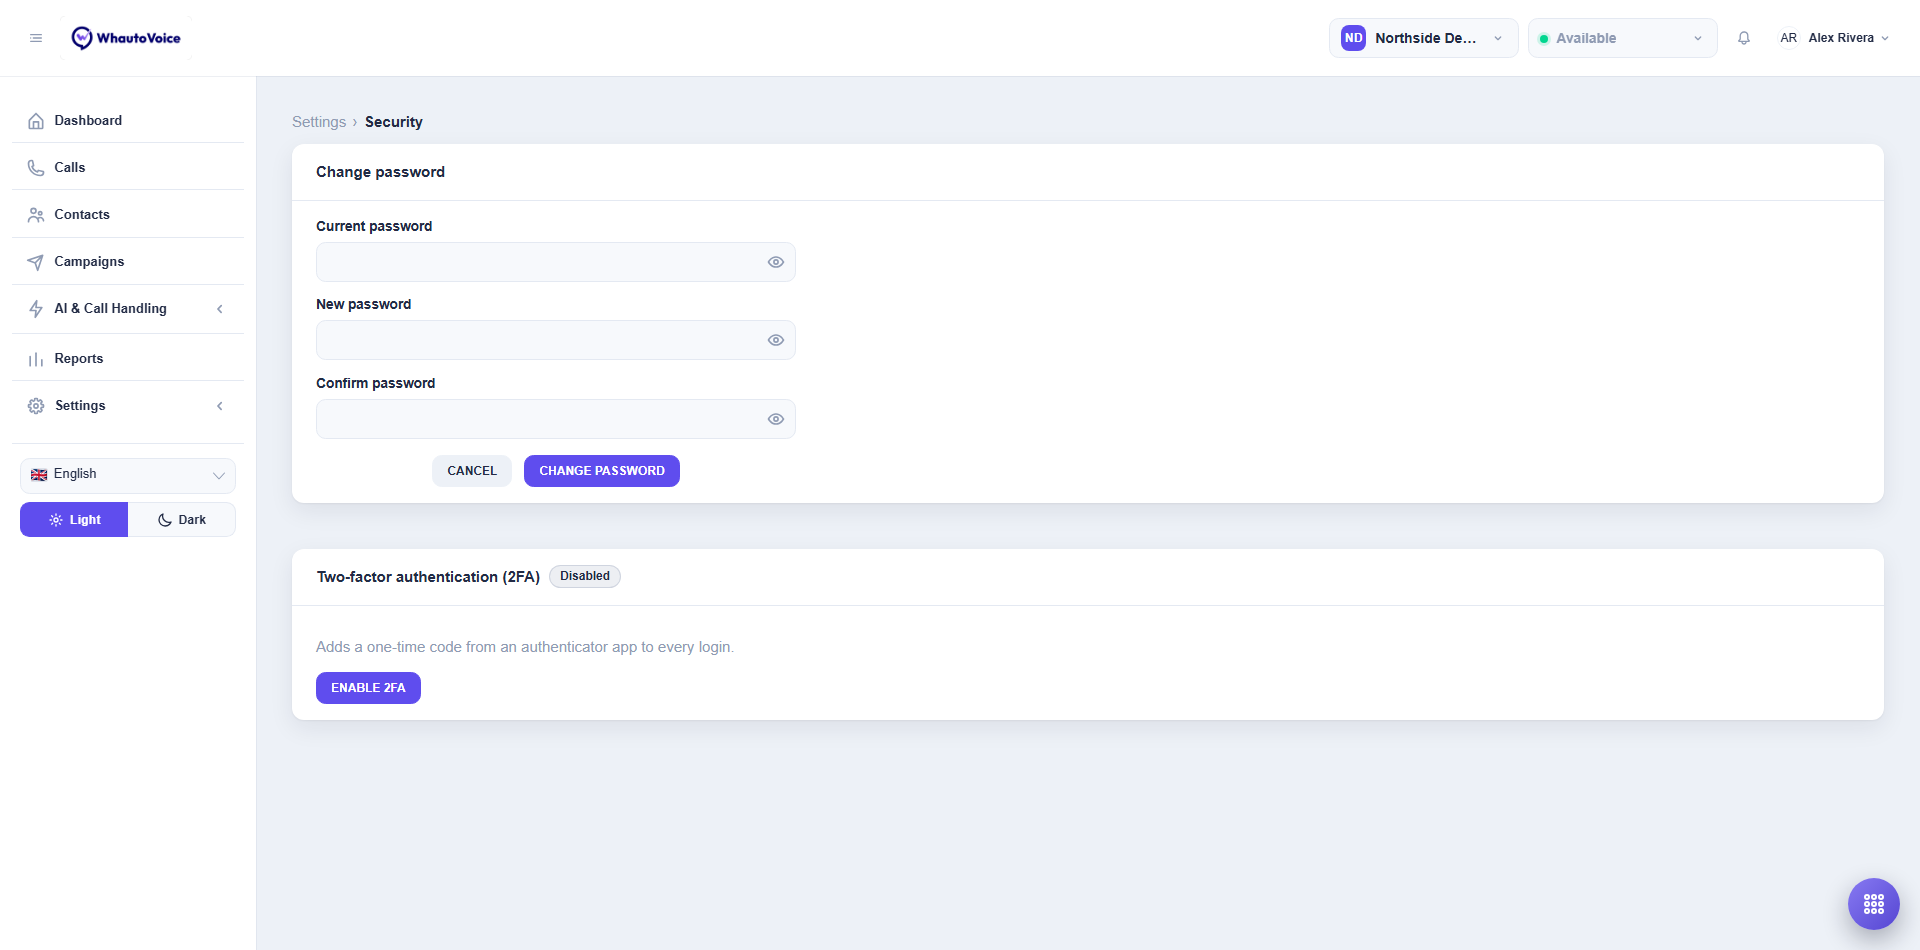Click the Contacts people icon
The height and width of the screenshot is (950, 1920).
[36, 215]
